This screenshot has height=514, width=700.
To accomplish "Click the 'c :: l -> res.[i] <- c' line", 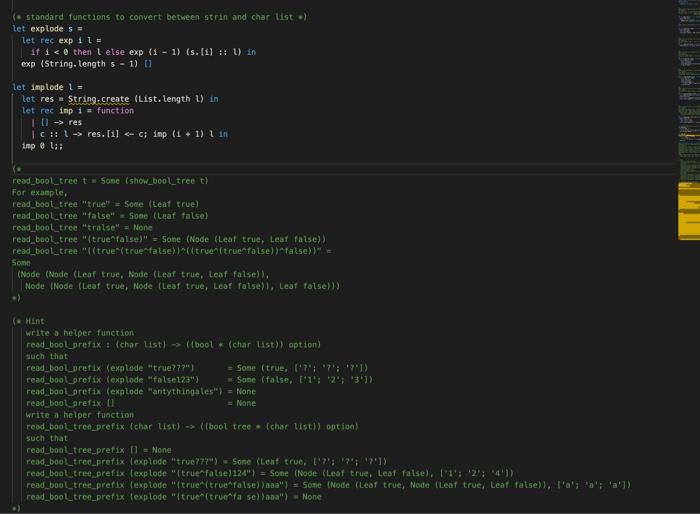I will pos(129,134).
